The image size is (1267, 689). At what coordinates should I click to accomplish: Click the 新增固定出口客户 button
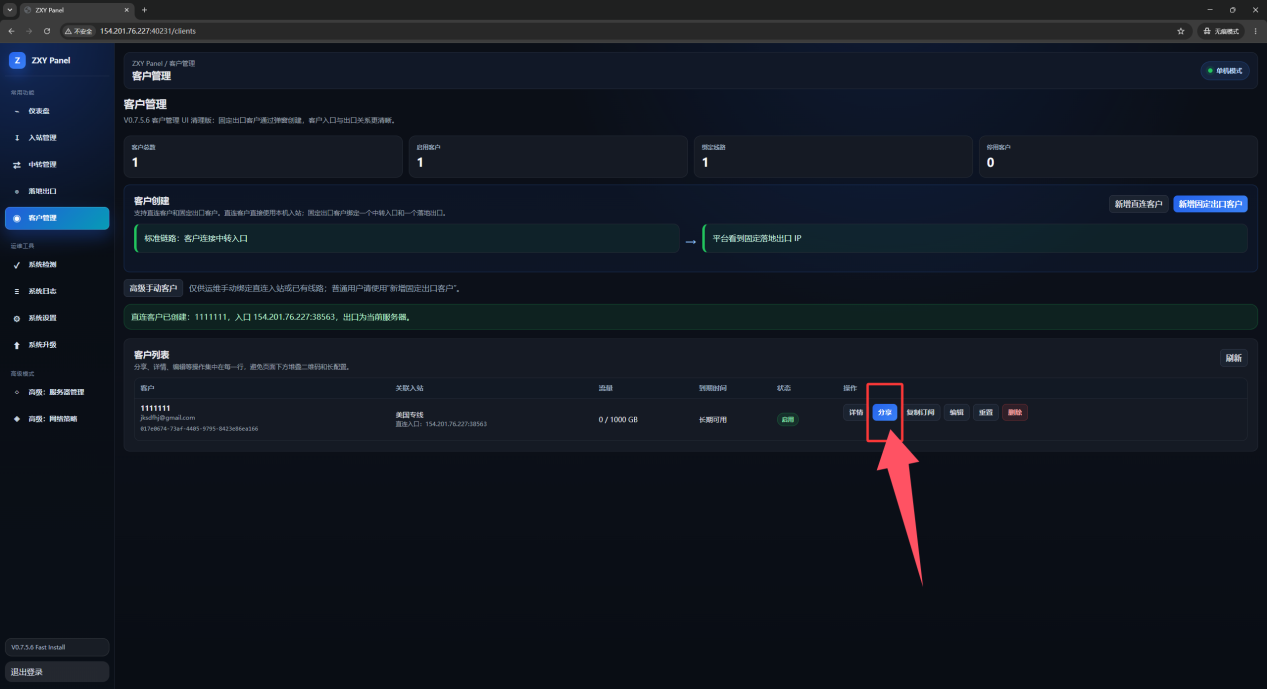point(1210,204)
